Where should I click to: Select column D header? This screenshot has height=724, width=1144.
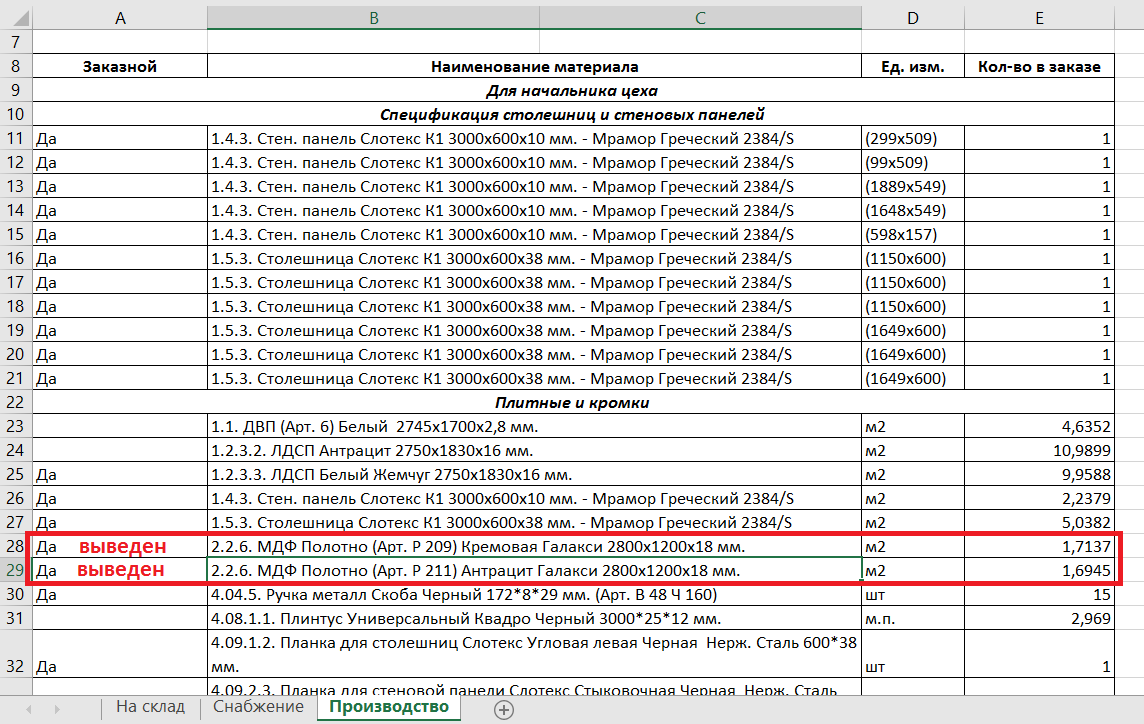tap(912, 17)
